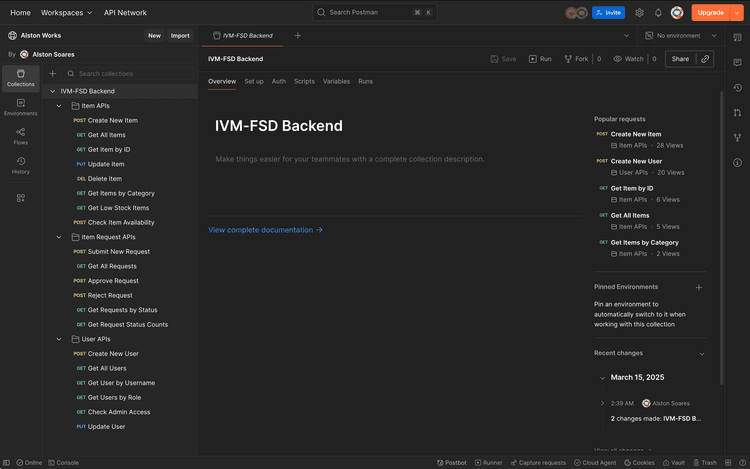Collapse the Item APIs folder
Screen dimensions: 750x469
(60, 105)
